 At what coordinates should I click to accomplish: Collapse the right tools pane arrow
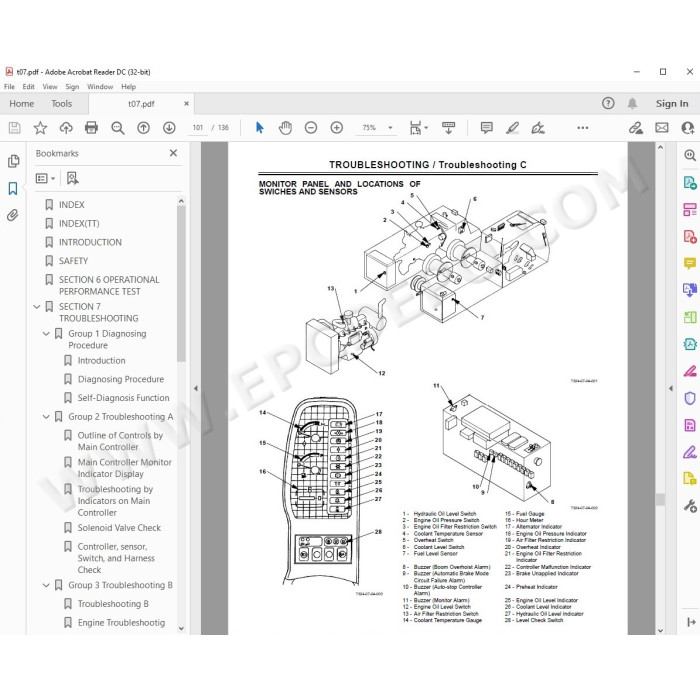coord(671,388)
